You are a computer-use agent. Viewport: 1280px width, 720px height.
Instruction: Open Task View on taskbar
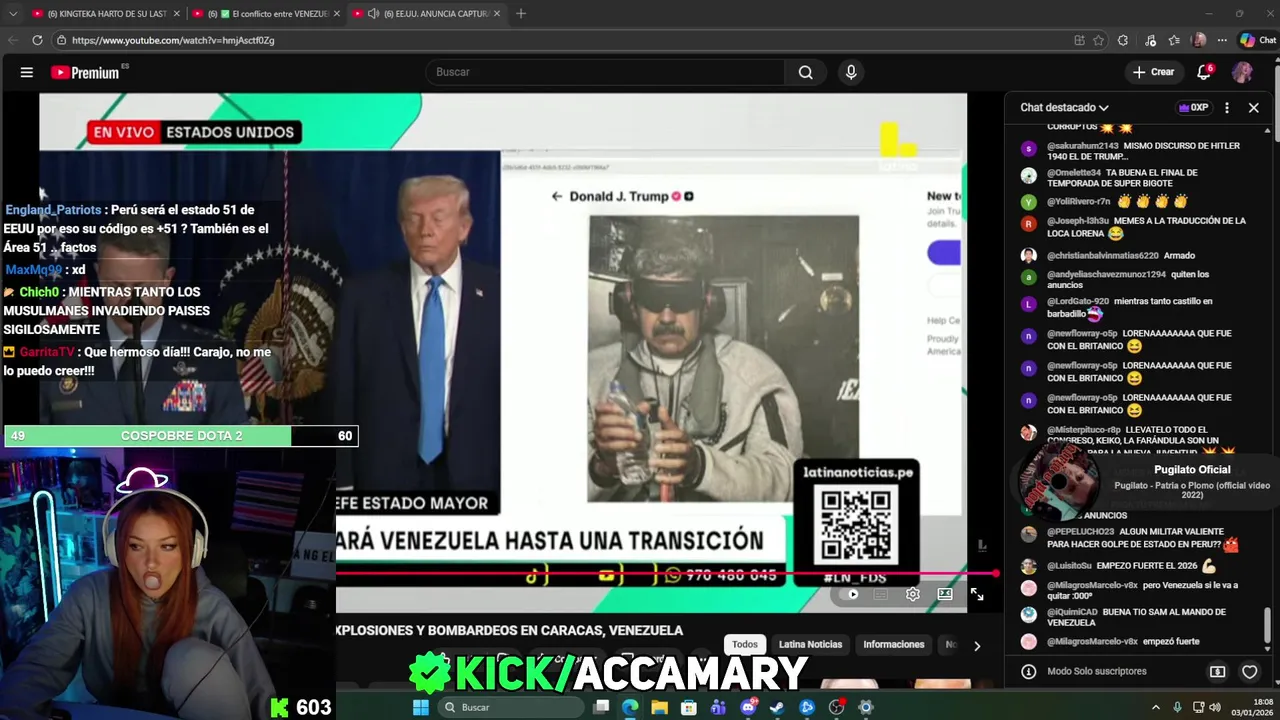601,707
